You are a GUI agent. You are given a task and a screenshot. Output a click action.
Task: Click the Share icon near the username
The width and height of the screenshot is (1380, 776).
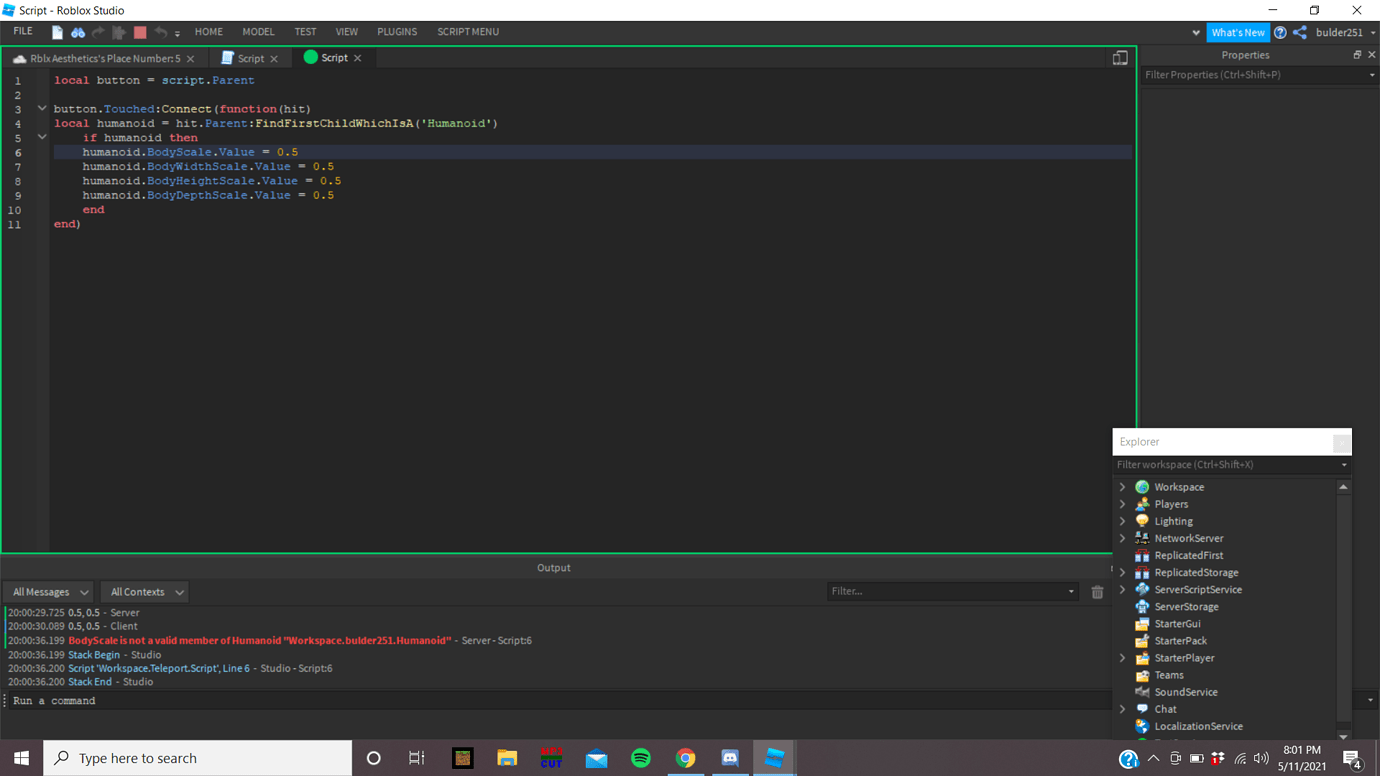(x=1299, y=32)
